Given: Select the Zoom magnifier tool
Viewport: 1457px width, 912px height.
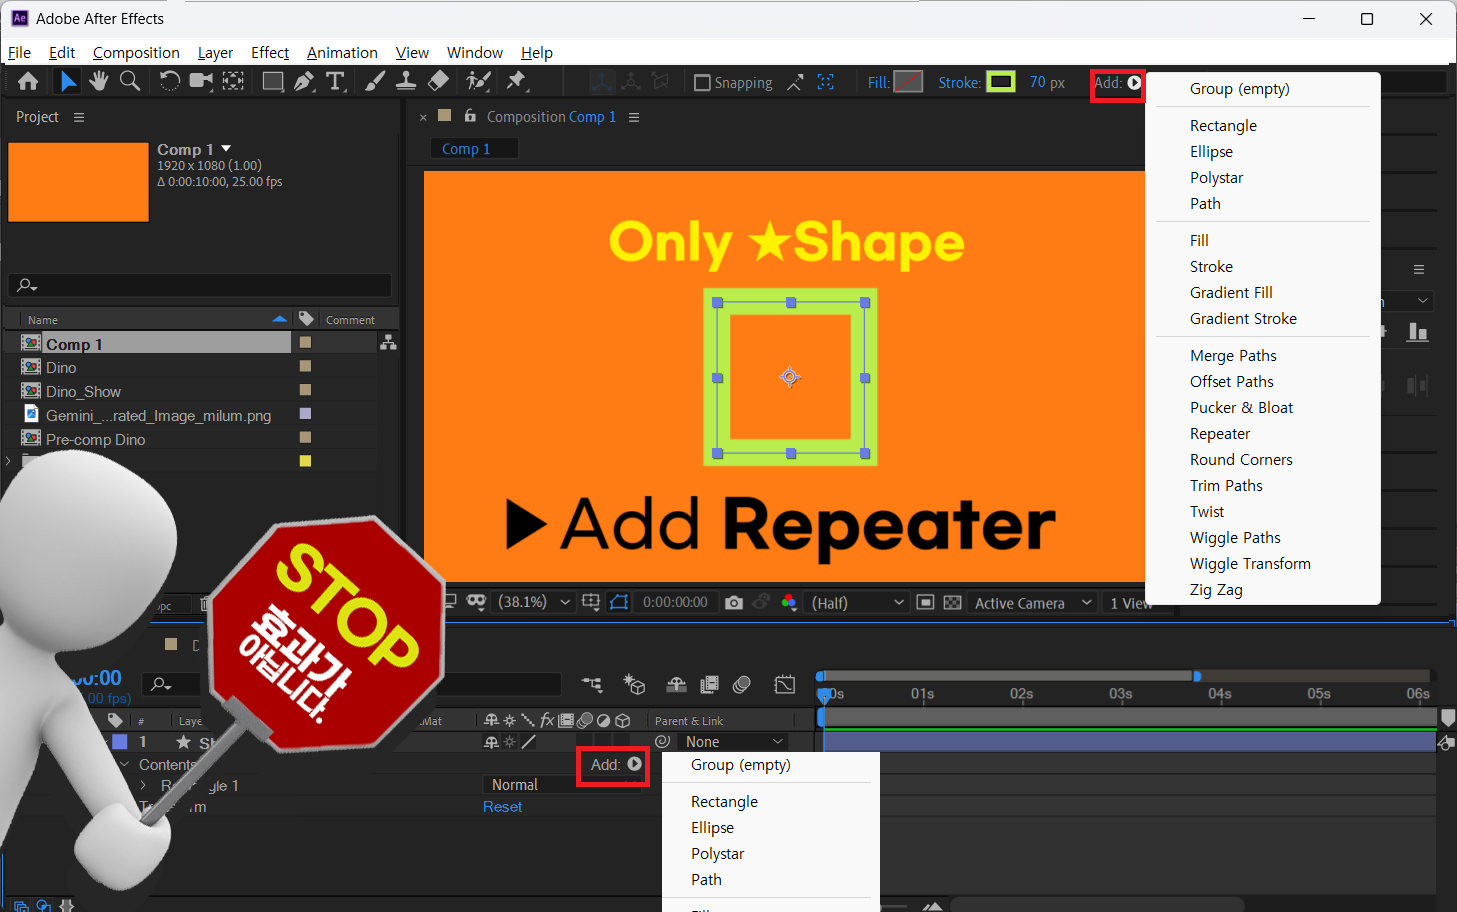Looking at the screenshot, I should (x=130, y=82).
